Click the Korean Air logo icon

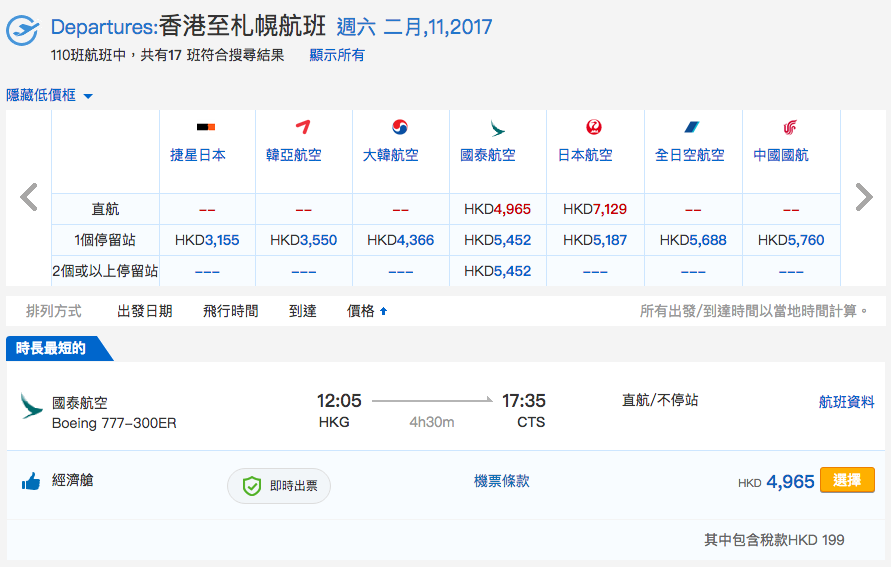coord(400,127)
